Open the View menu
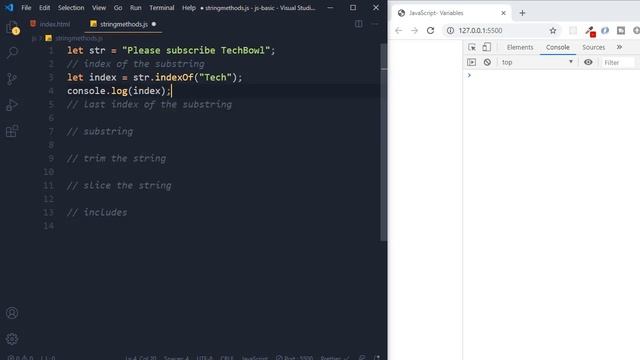Viewport: 640px width, 360px height. coord(99,8)
